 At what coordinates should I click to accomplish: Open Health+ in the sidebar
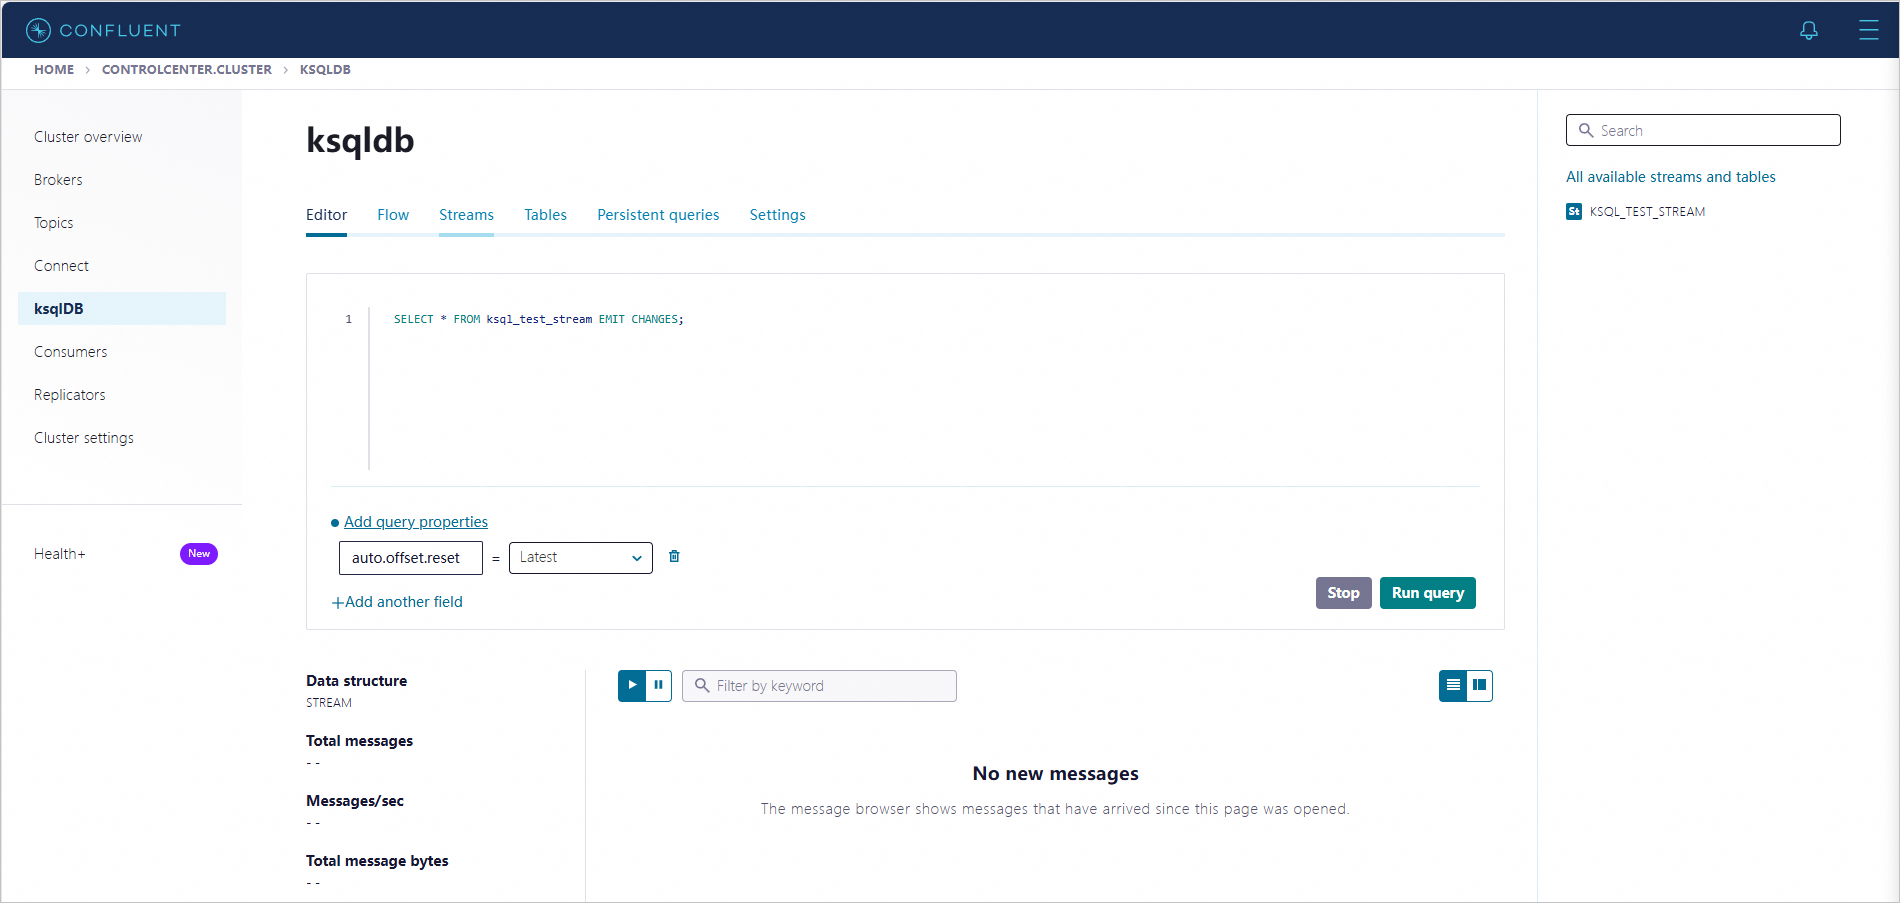click(60, 554)
